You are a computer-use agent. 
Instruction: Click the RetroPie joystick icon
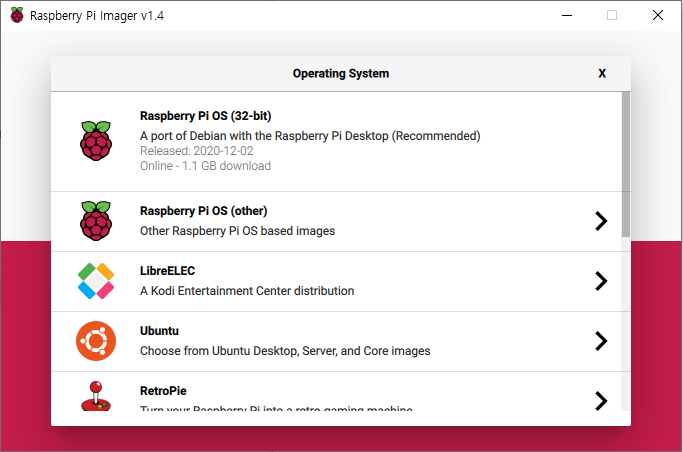pyautogui.click(x=96, y=396)
